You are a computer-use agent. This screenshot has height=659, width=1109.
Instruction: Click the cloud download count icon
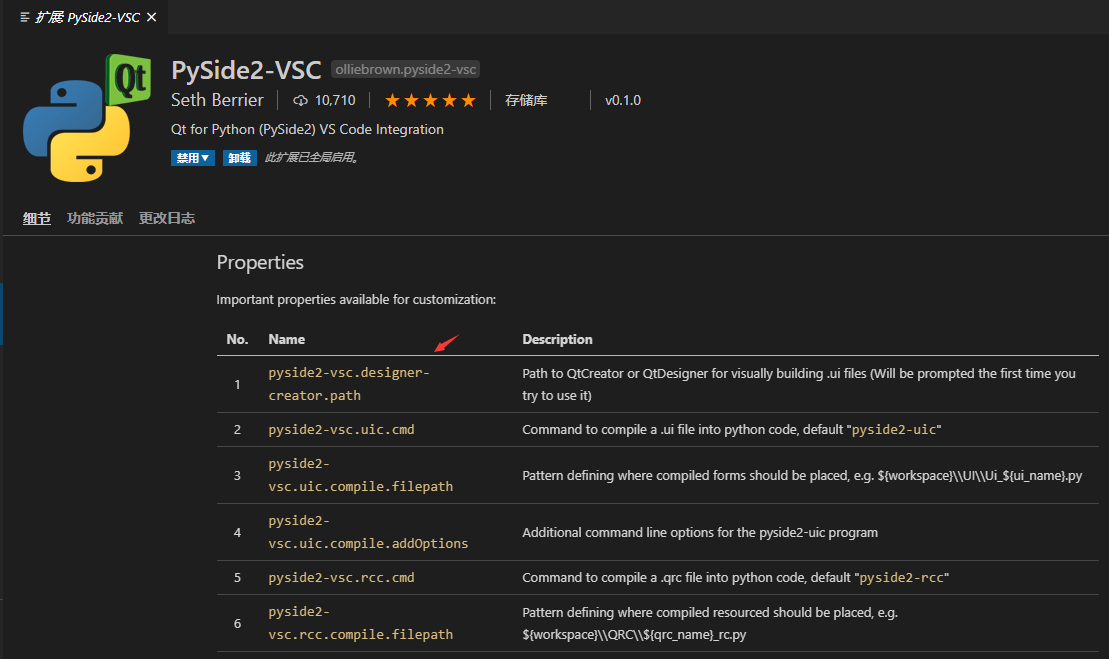(300, 100)
